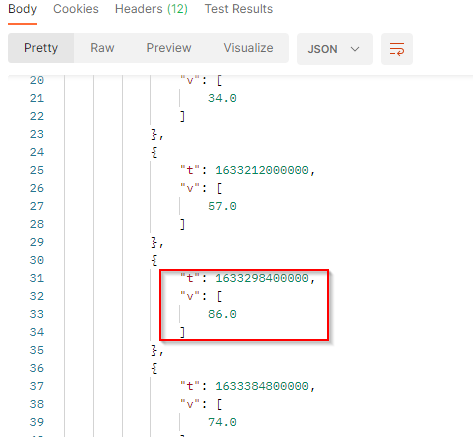This screenshot has width=473, height=442.
Task: Click timestamp value 1633212000000
Action: (262, 170)
